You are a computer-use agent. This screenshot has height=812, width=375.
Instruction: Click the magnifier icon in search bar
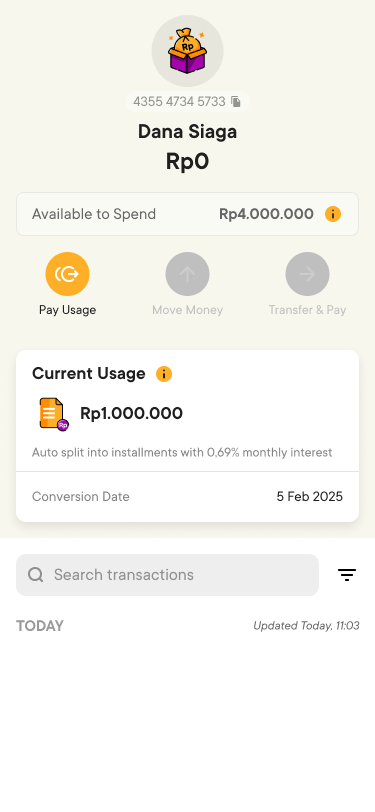[36, 575]
